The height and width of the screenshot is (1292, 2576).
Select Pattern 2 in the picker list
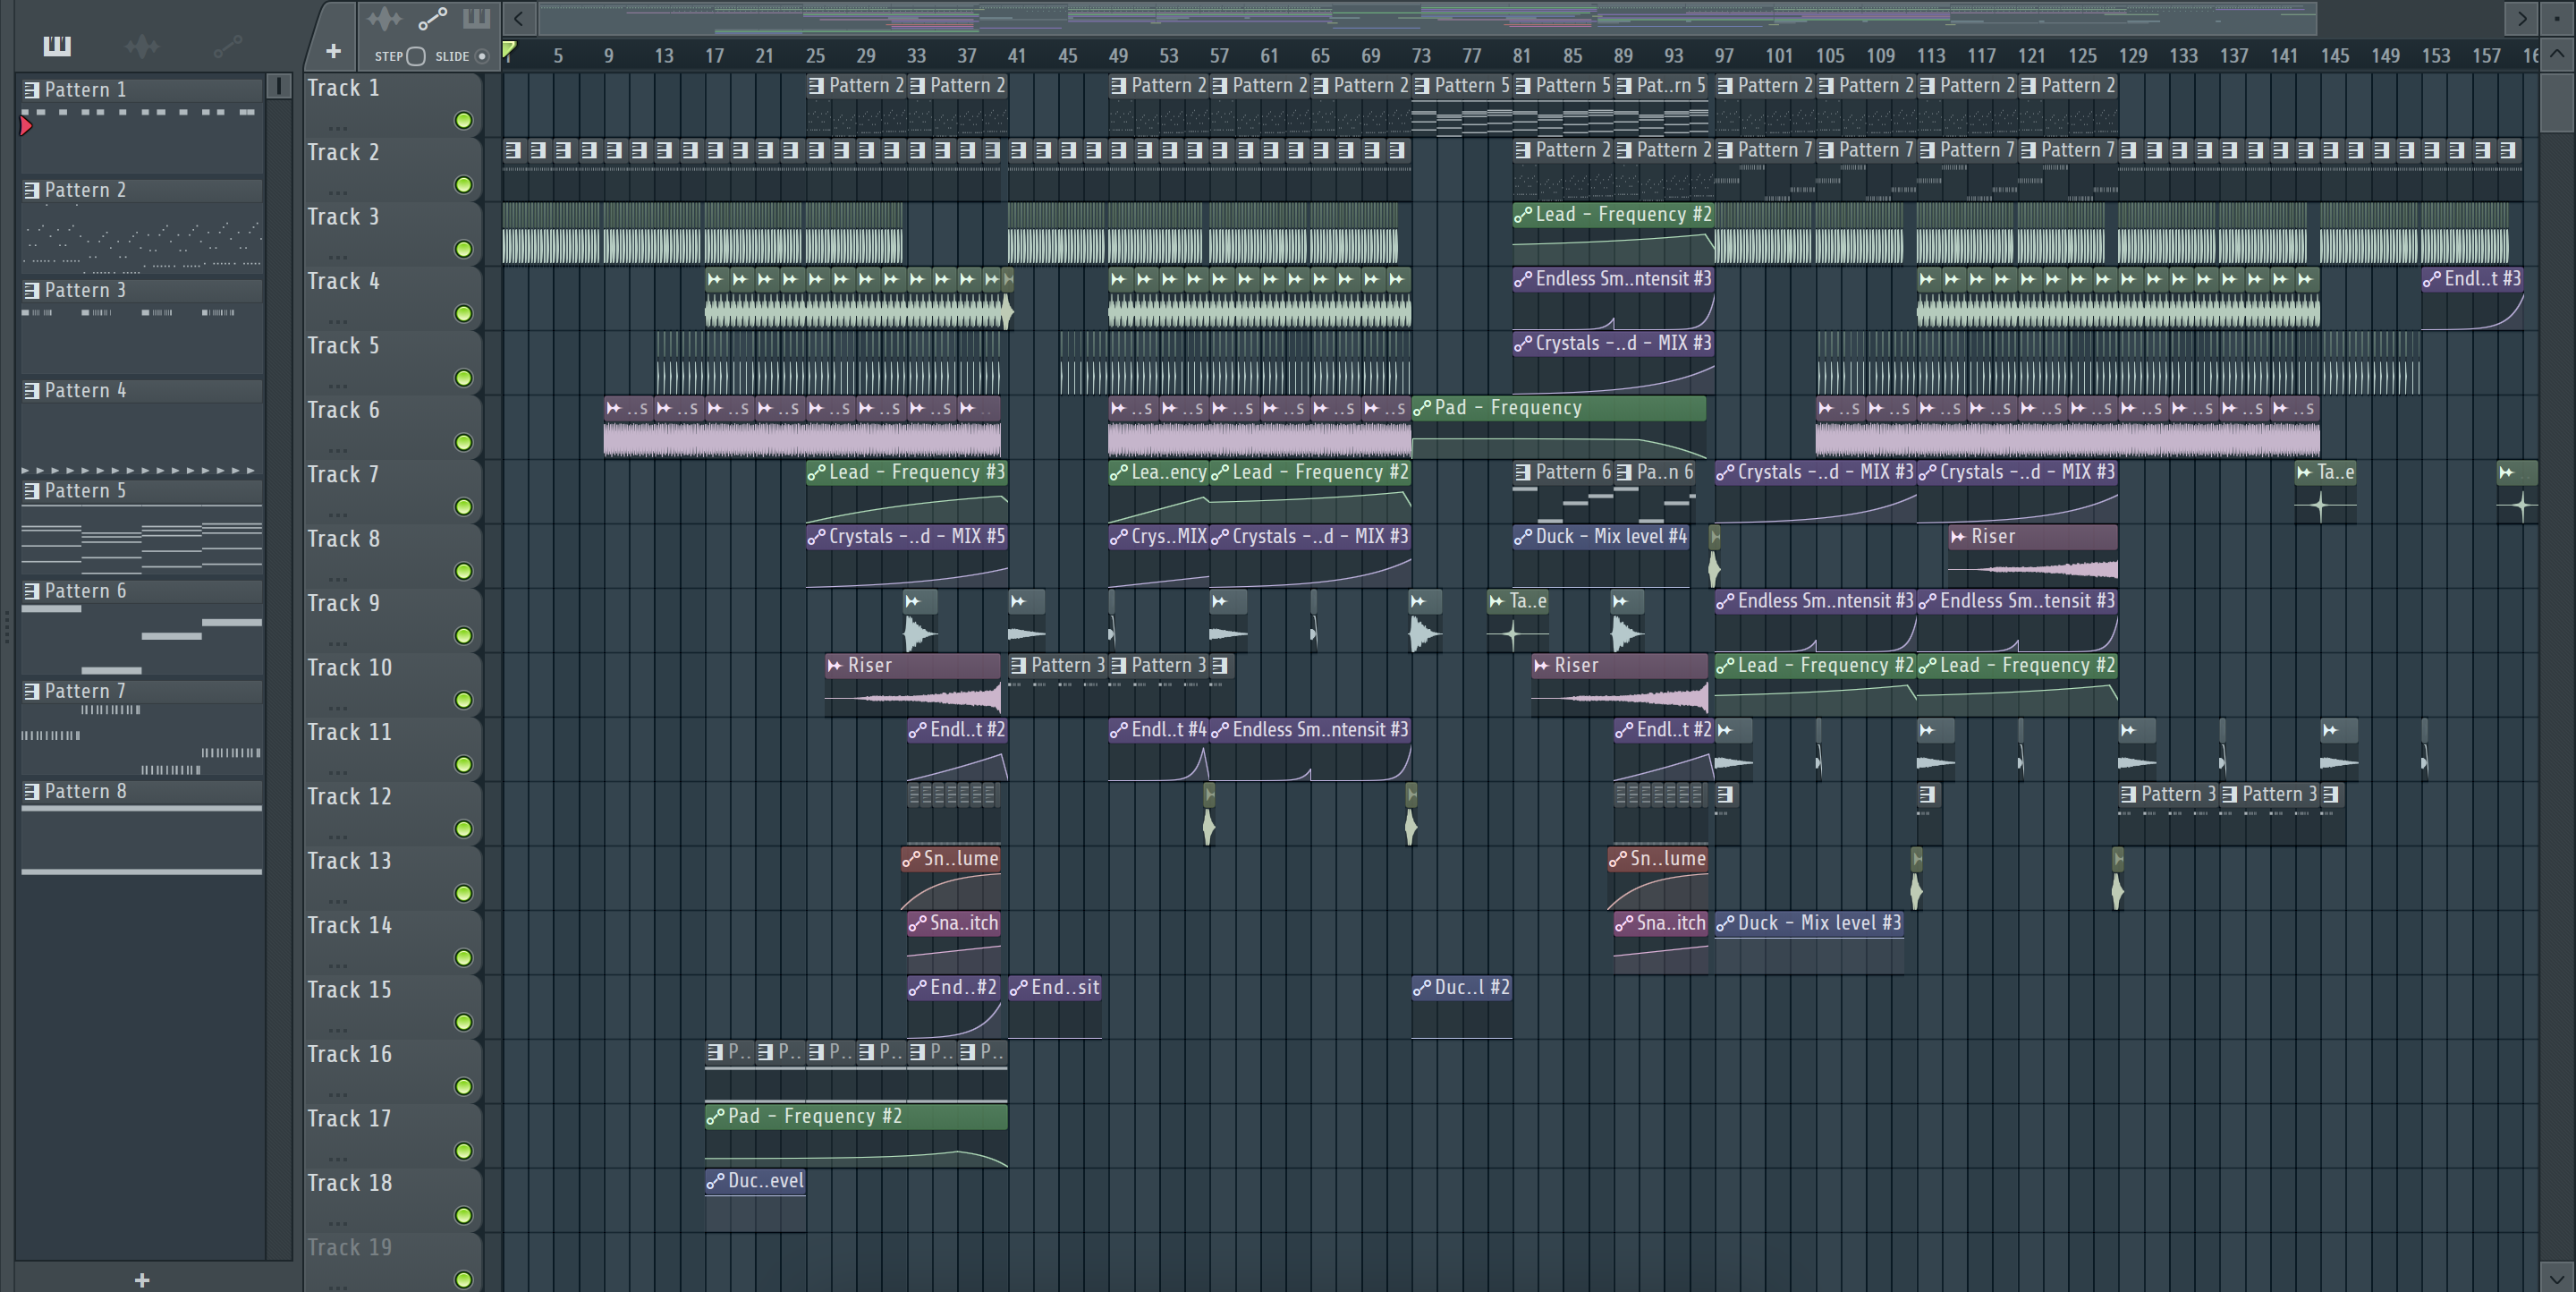[x=142, y=190]
